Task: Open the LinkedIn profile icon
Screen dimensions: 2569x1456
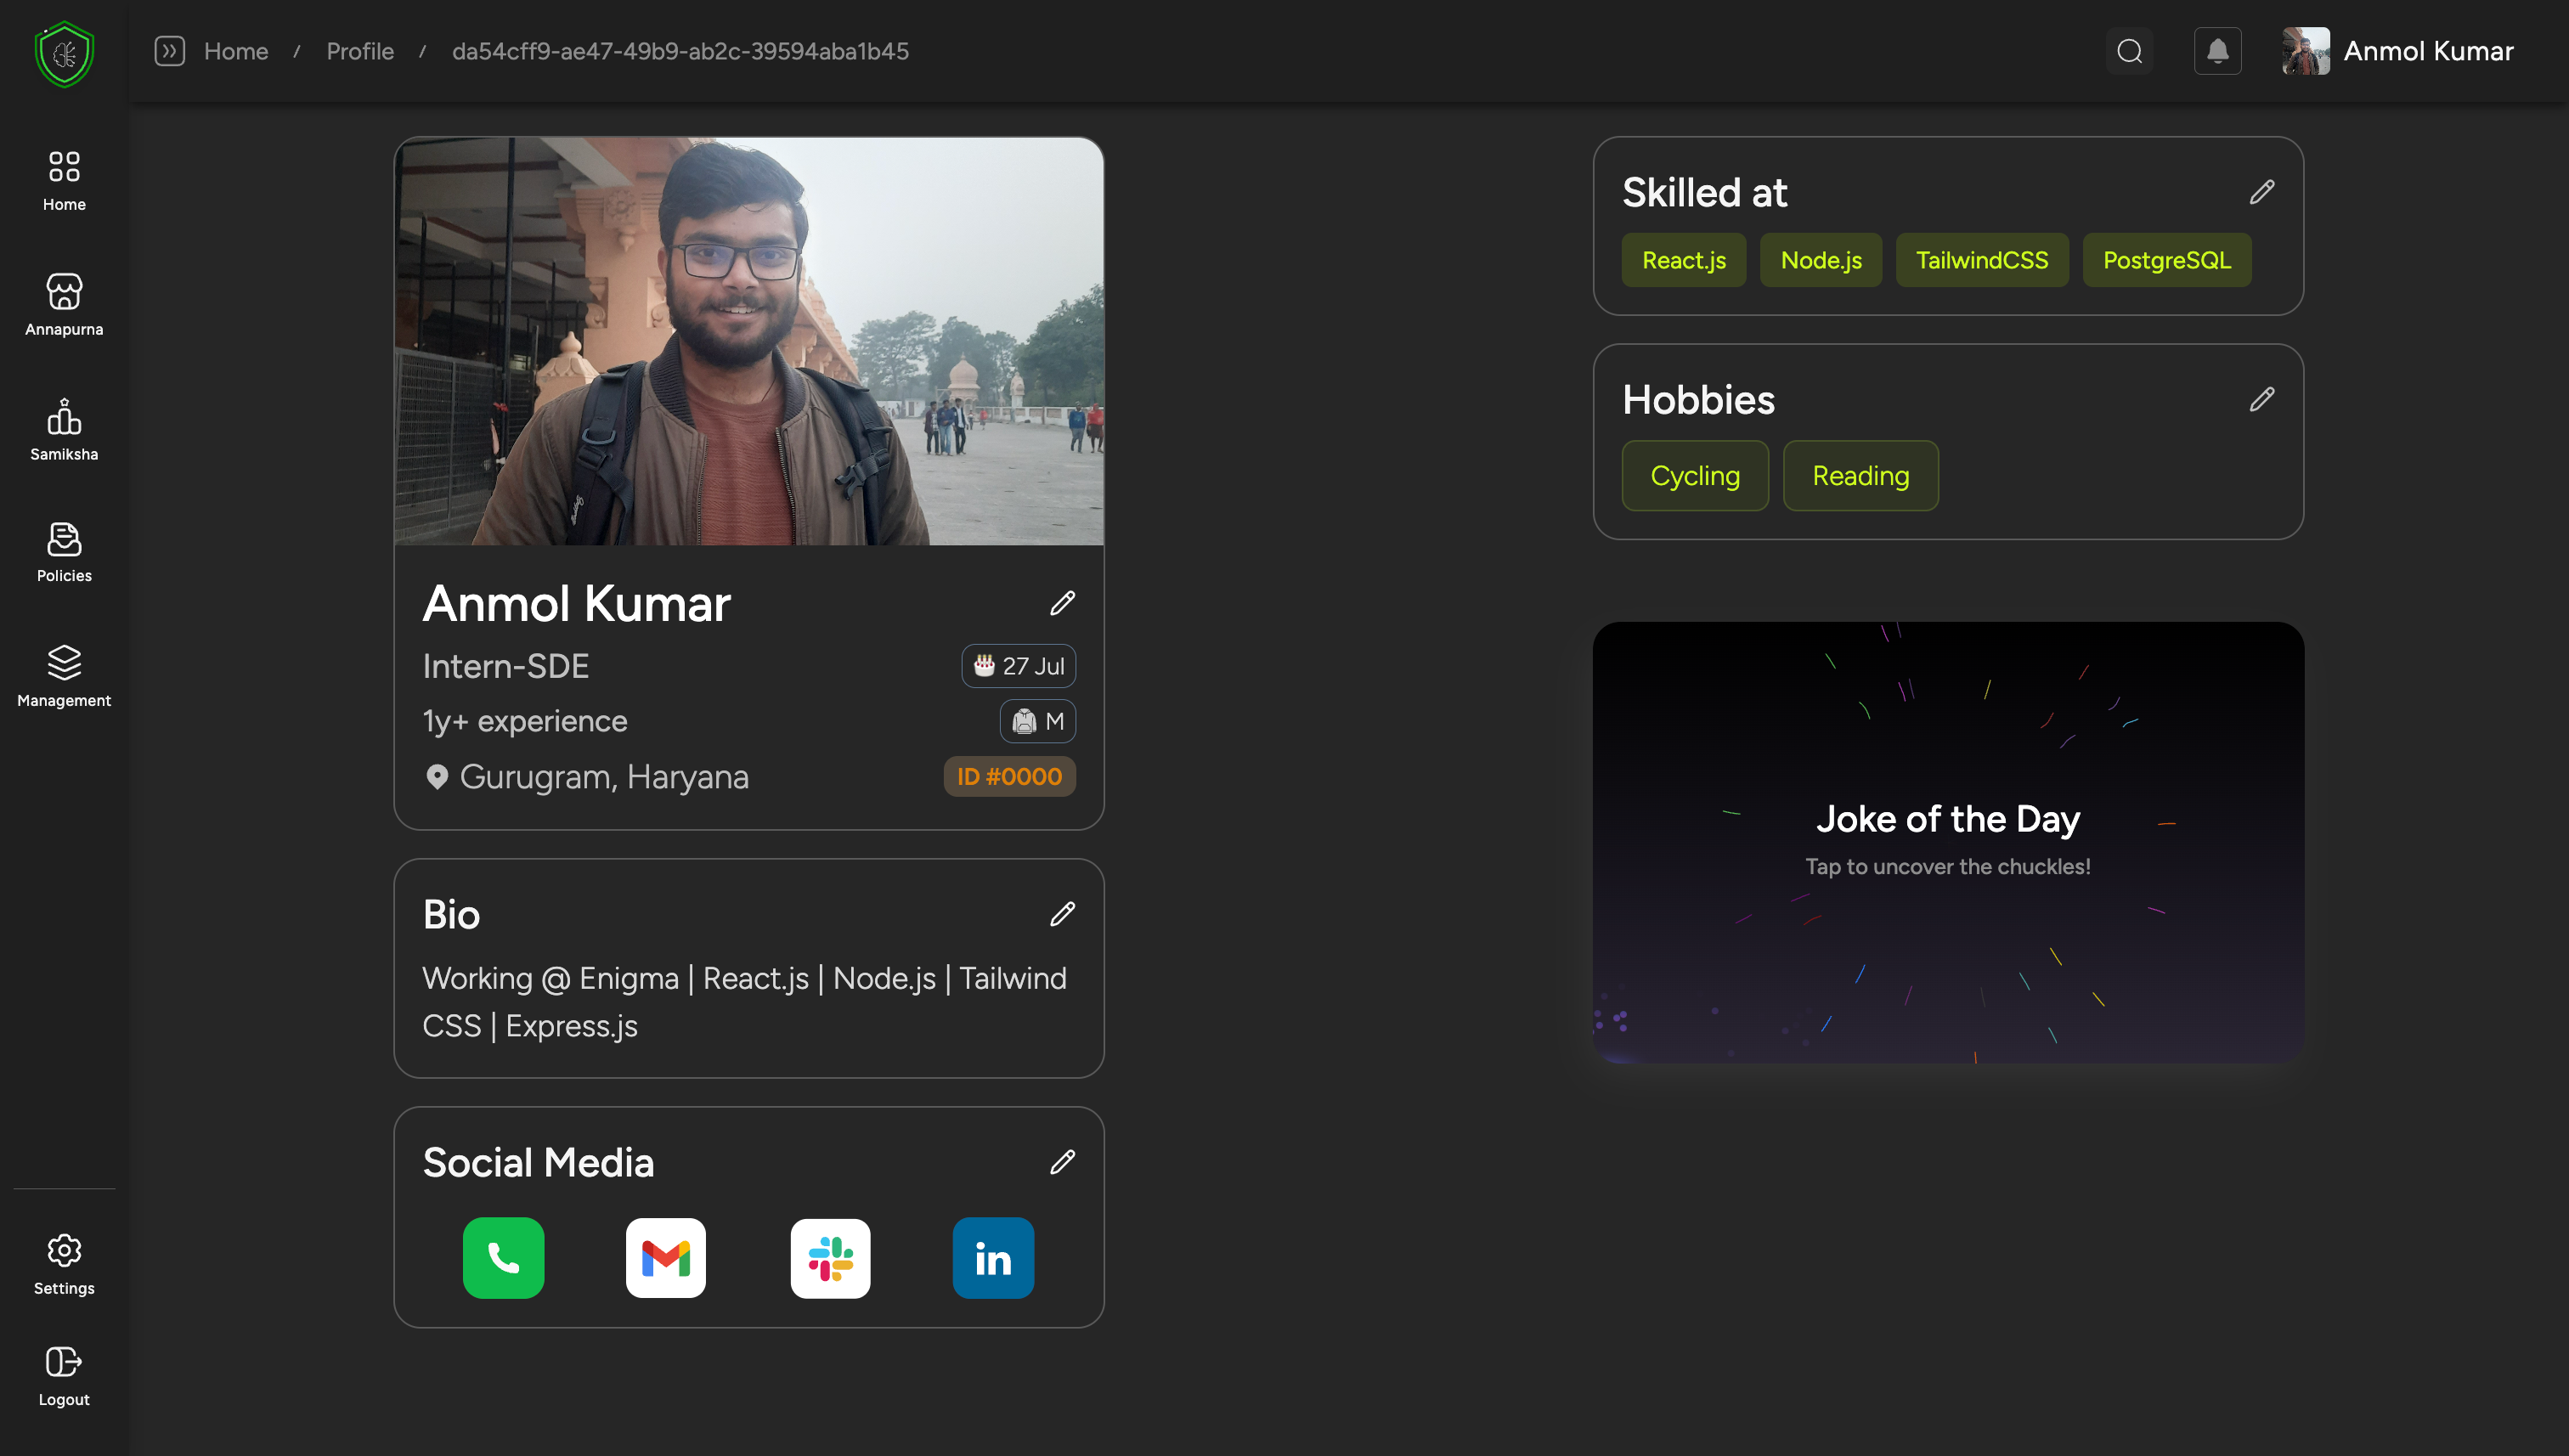Action: 993,1257
